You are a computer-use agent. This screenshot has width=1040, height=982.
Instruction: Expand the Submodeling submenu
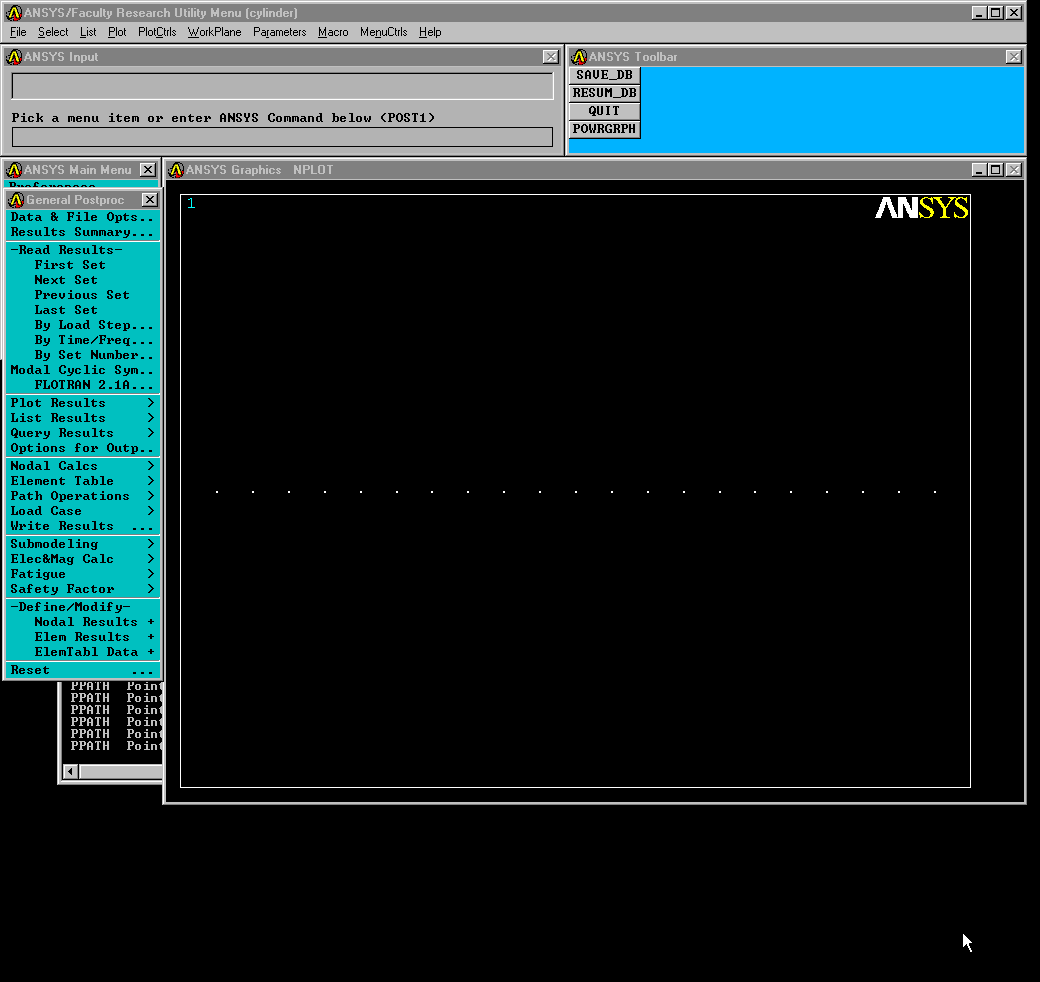tap(82, 544)
